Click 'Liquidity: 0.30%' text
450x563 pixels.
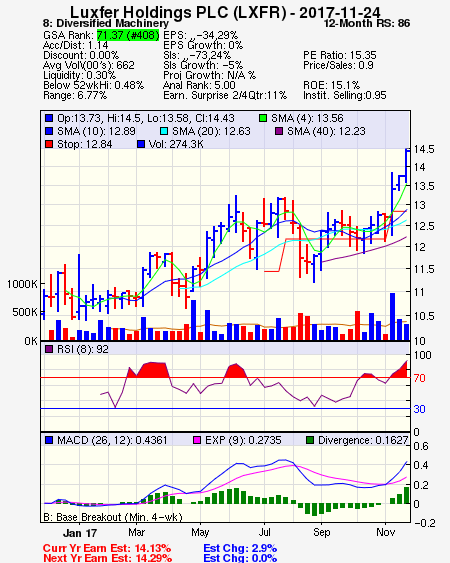79,75
